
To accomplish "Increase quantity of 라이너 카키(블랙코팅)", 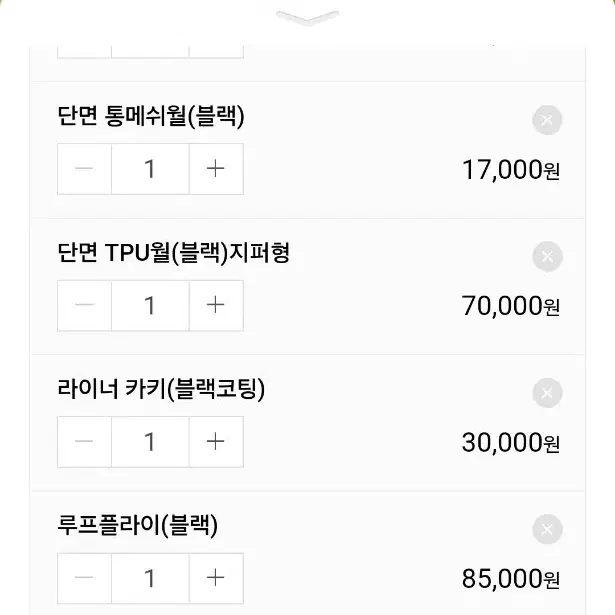I will click(216, 442).
